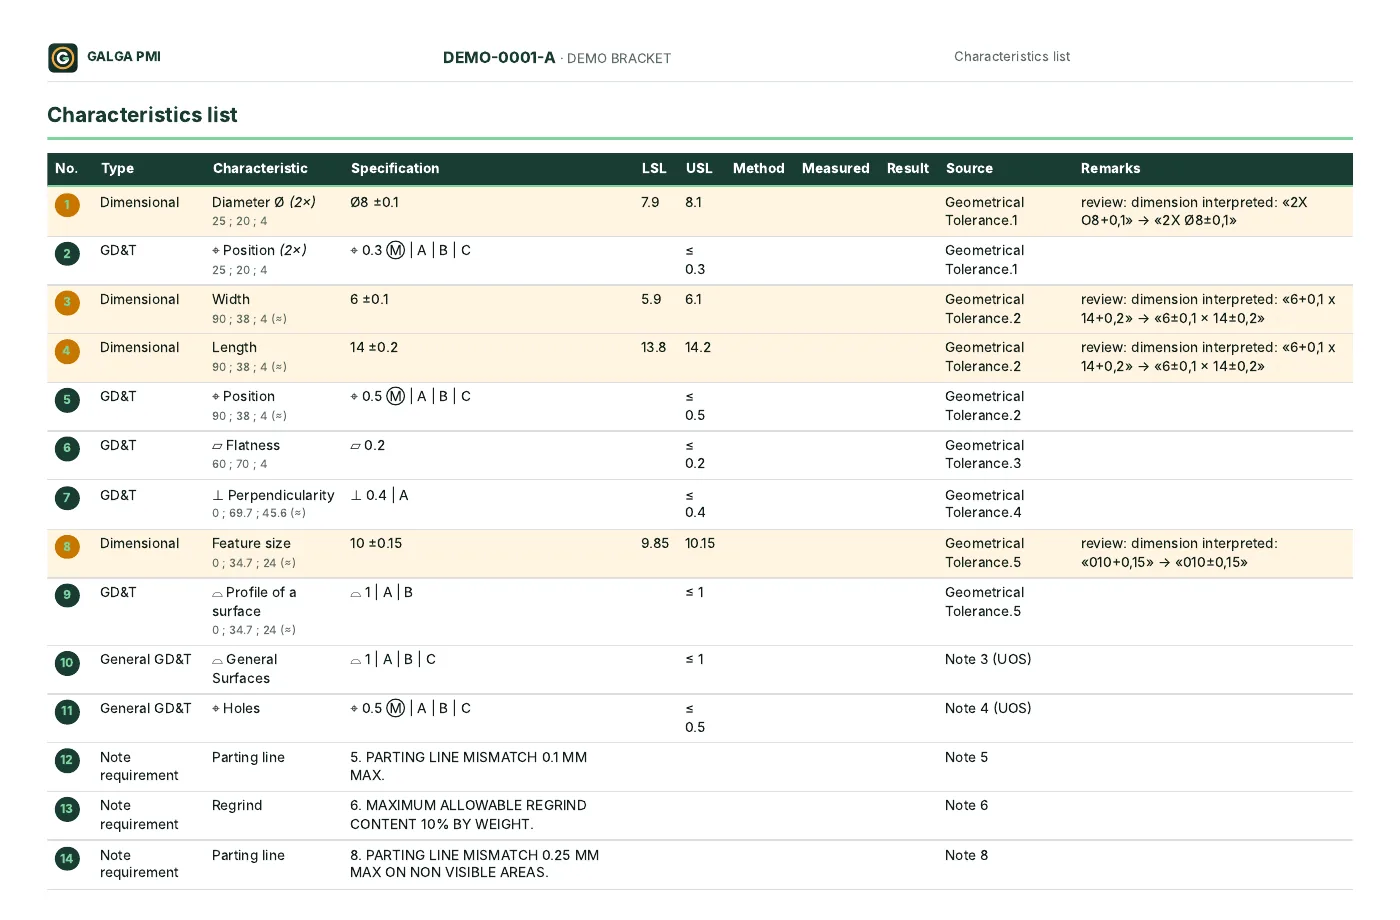Viewport: 1400px width, 920px height.
Task: Select the orange number 3 badge
Action: coord(67,302)
